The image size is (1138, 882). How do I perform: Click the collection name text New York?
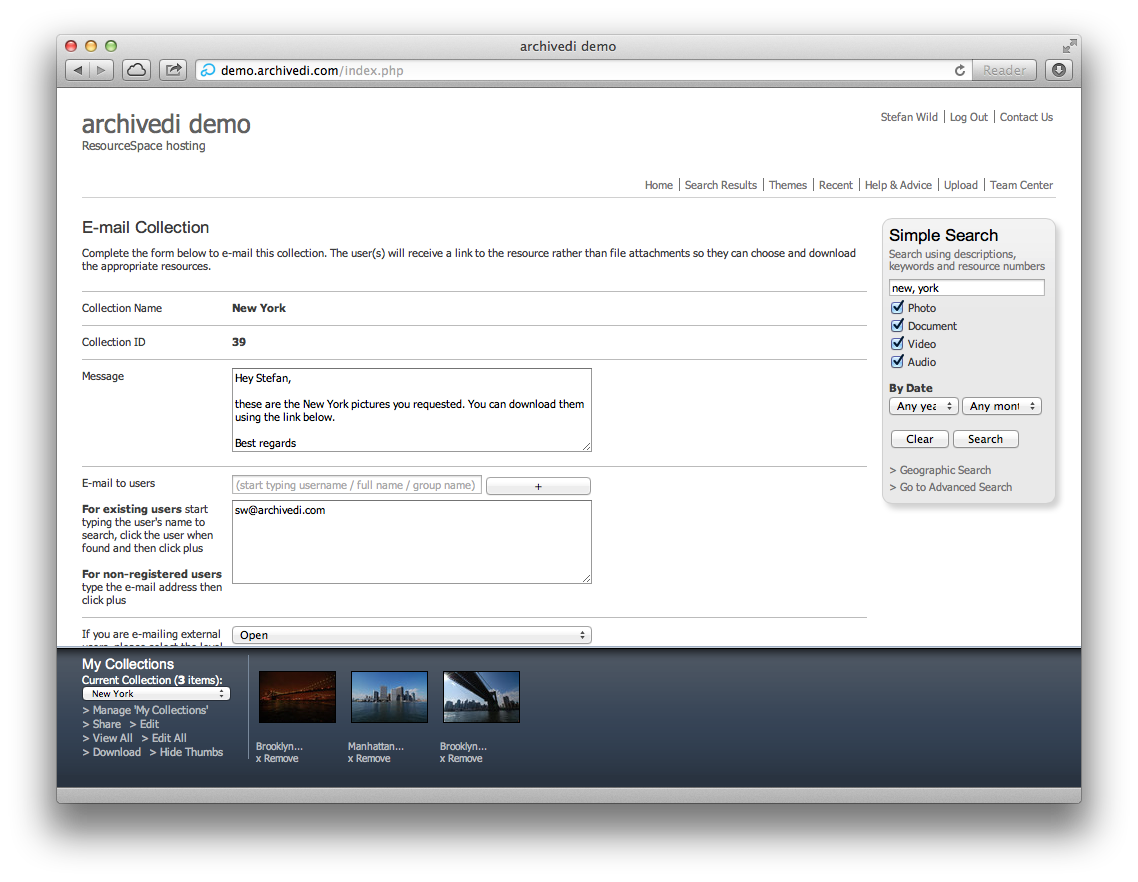point(258,309)
